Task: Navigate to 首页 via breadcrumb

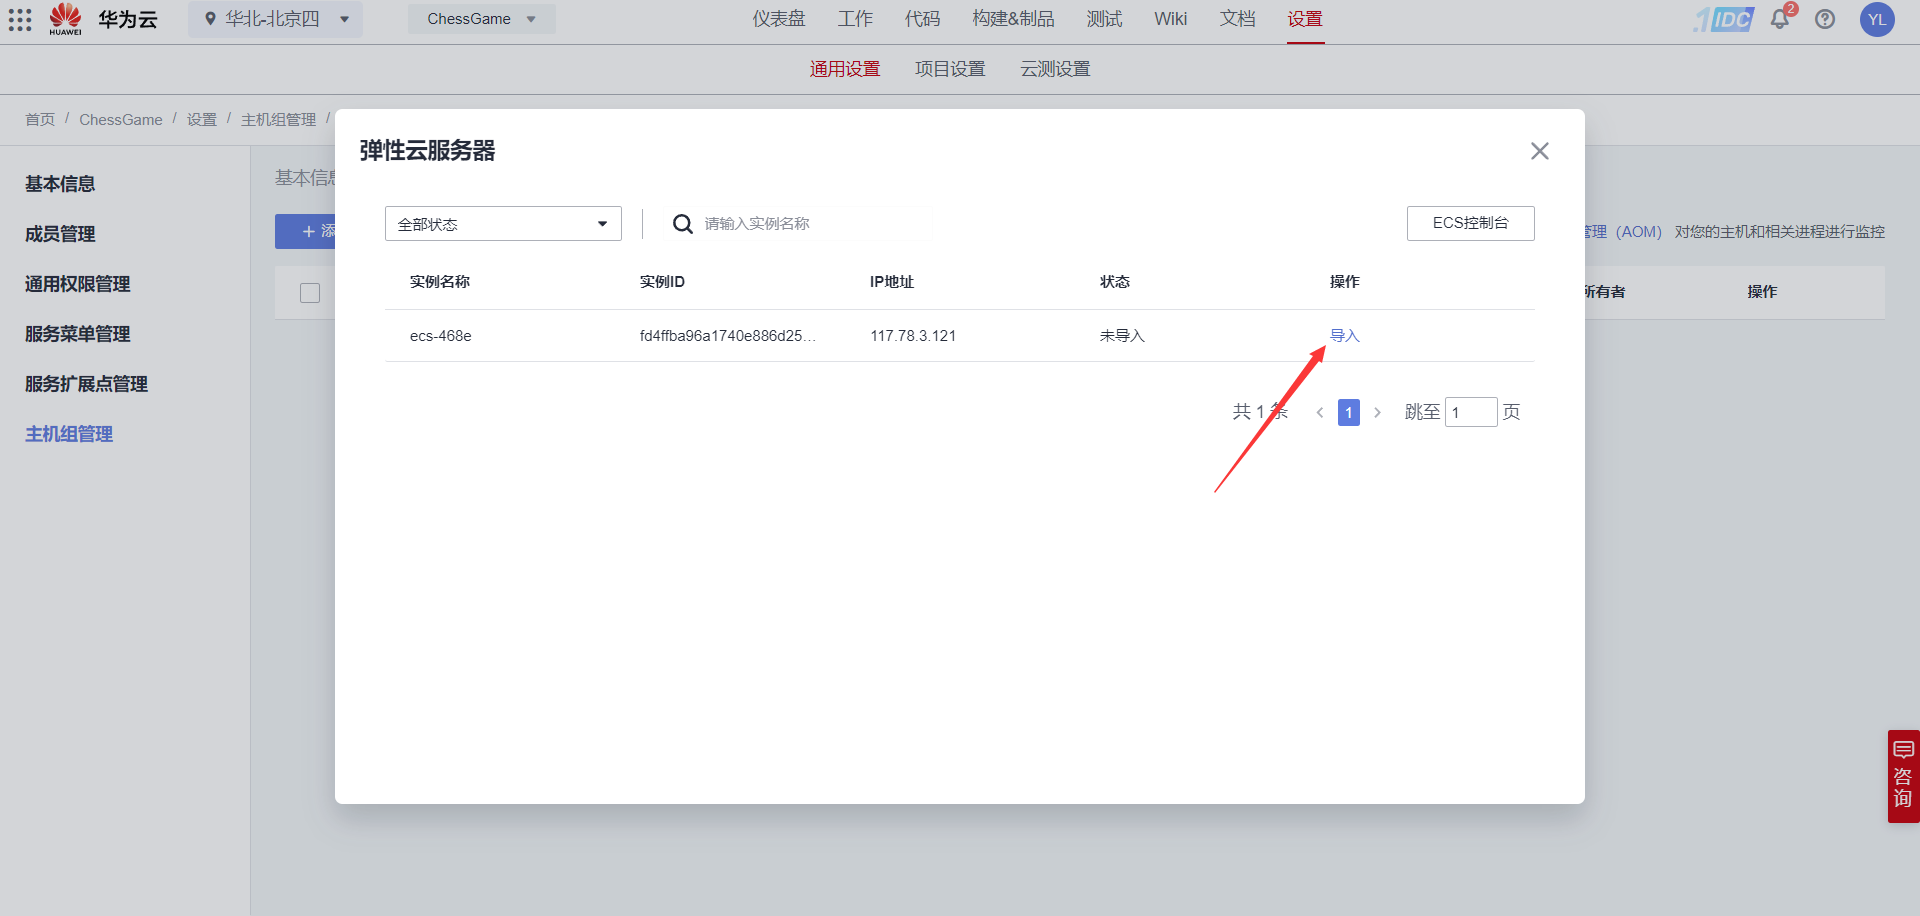Action: point(40,119)
